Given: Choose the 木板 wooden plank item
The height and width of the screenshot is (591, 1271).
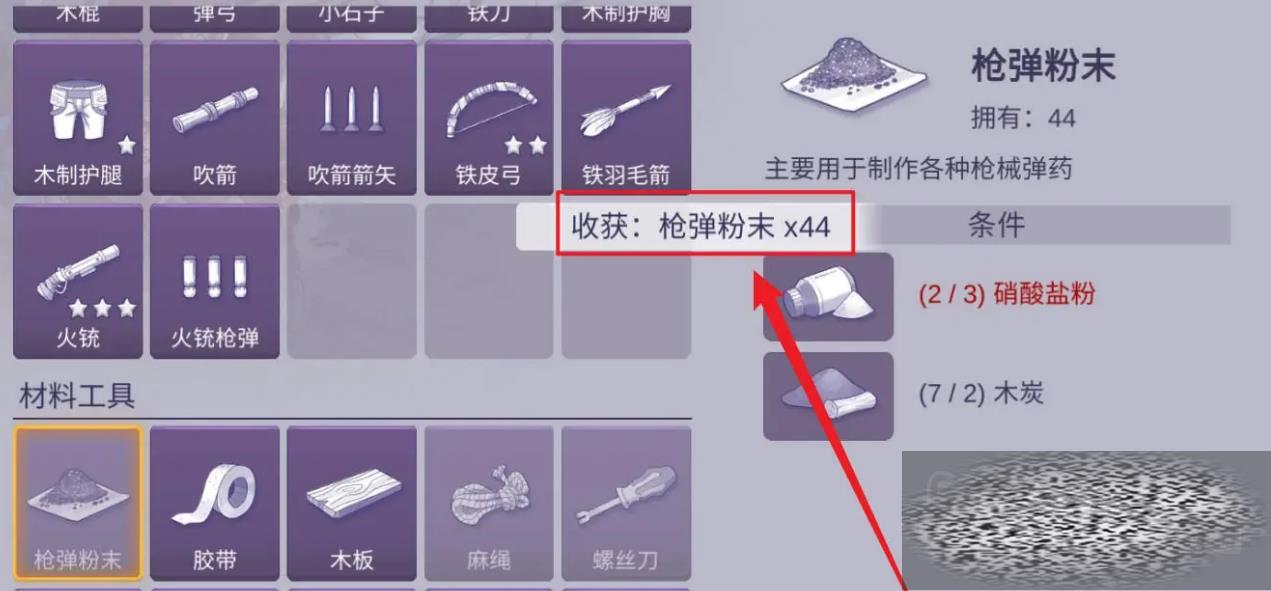Looking at the screenshot, I should tap(352, 503).
